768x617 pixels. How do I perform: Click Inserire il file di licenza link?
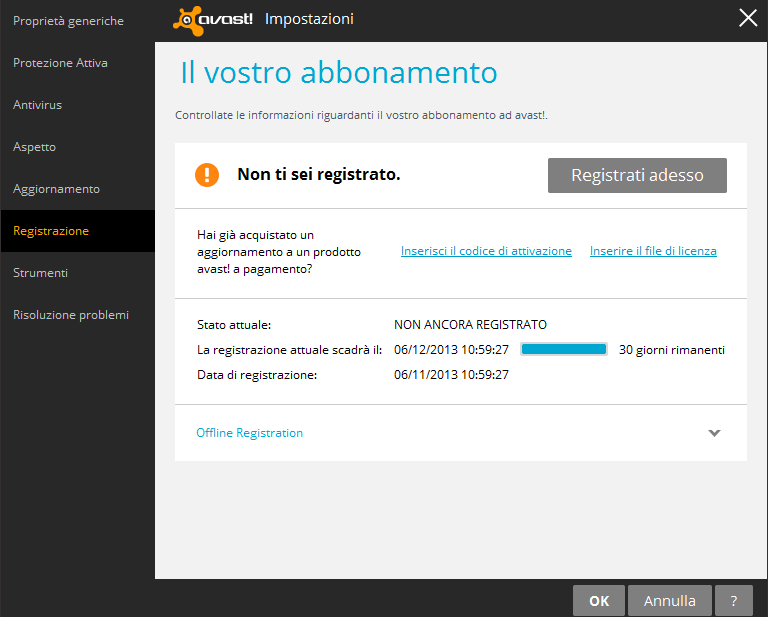click(653, 251)
